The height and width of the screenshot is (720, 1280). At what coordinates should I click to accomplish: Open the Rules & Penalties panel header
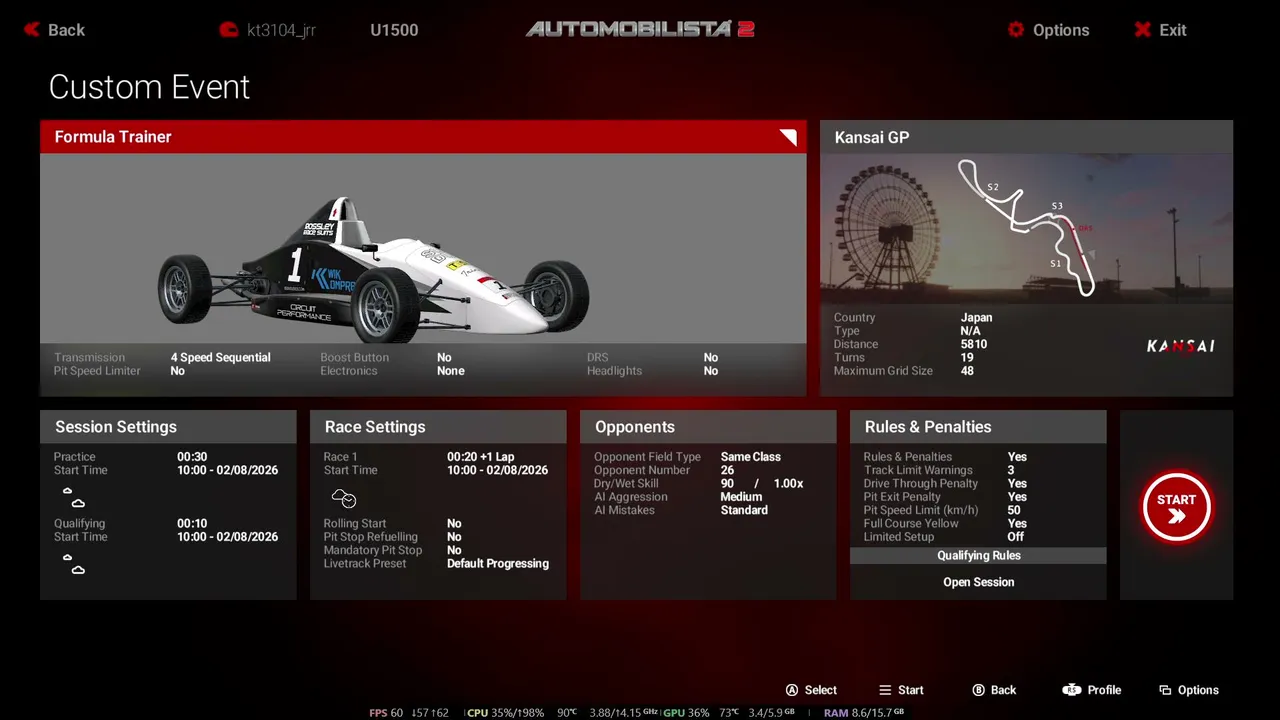pos(978,427)
